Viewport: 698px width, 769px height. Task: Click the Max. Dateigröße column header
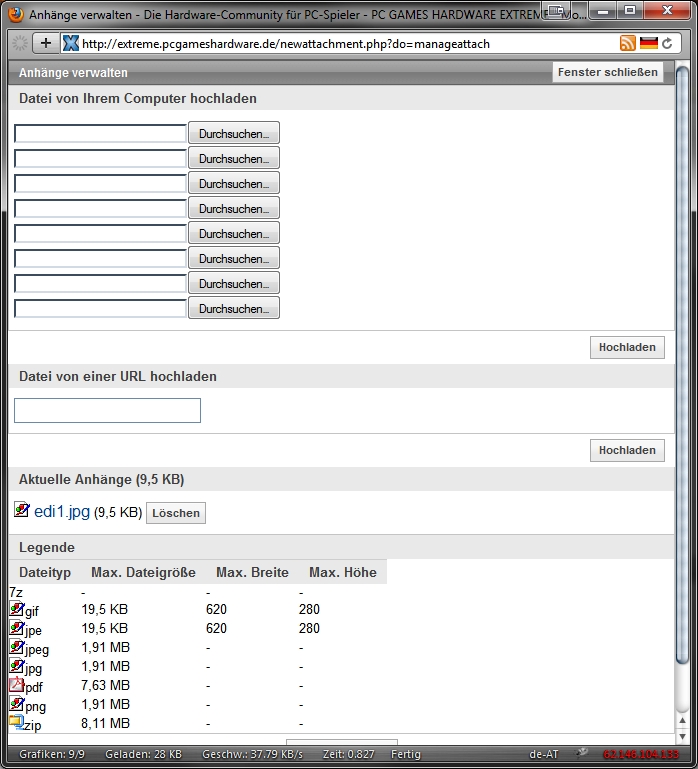(143, 572)
